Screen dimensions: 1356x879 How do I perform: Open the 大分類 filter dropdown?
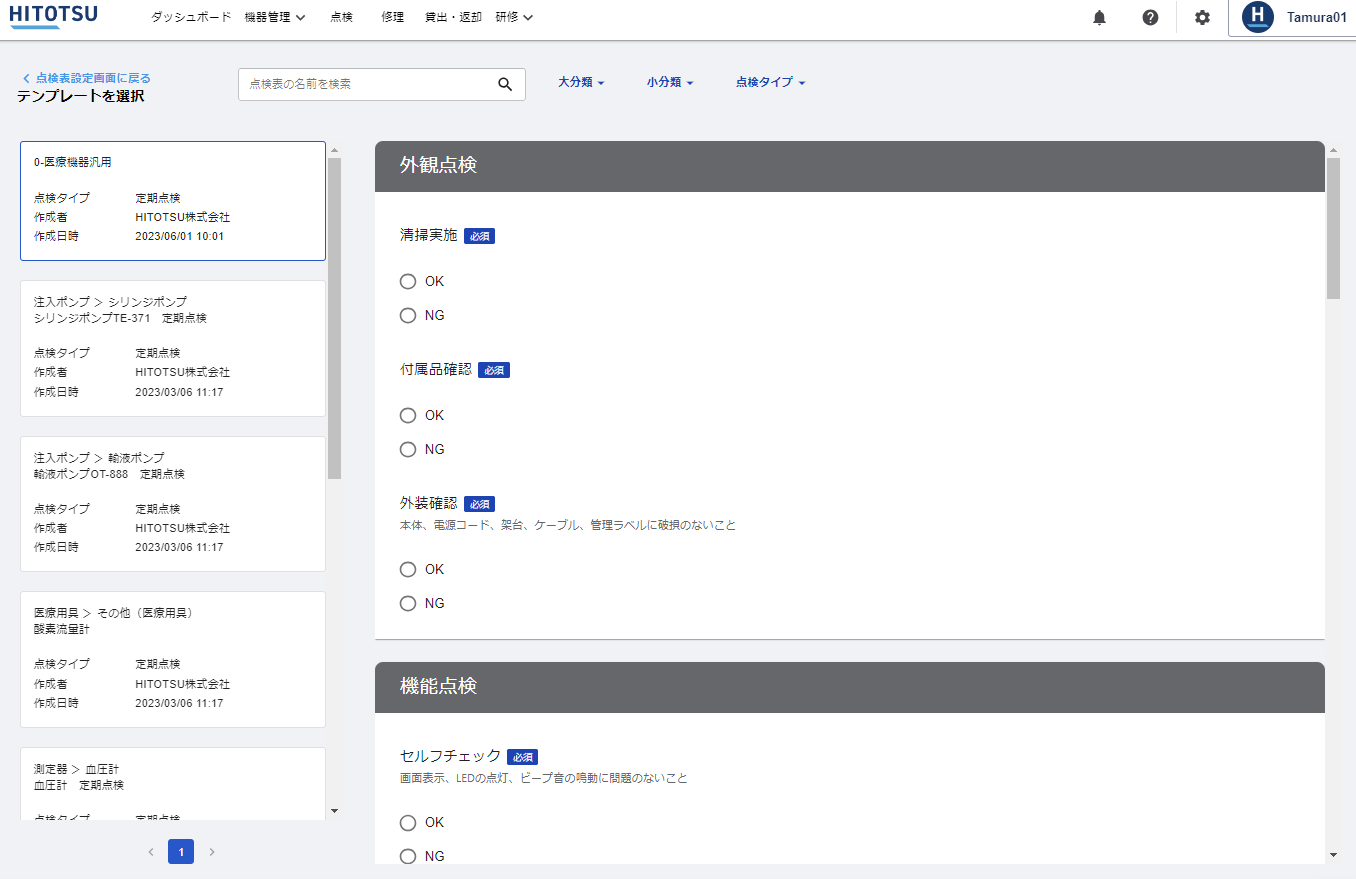pyautogui.click(x=581, y=82)
